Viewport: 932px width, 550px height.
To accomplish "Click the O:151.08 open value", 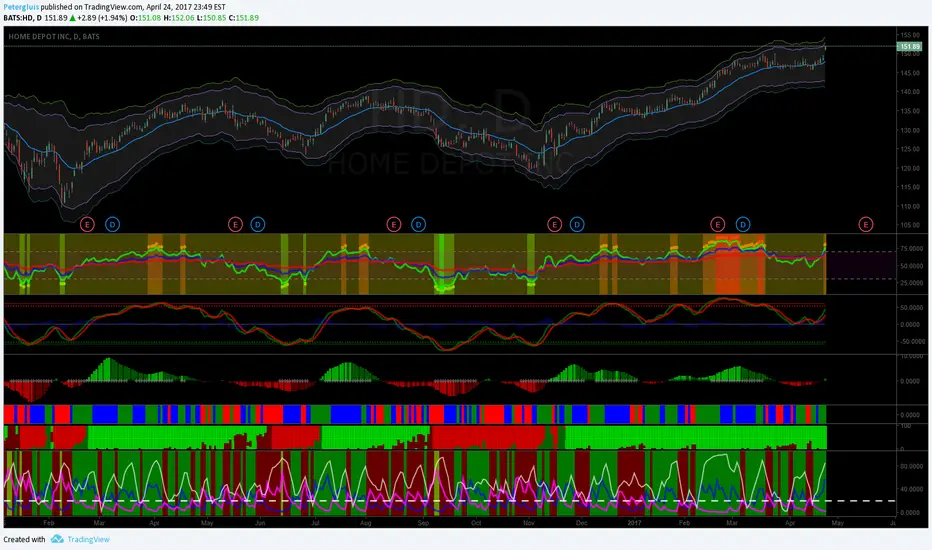I will 146,18.
